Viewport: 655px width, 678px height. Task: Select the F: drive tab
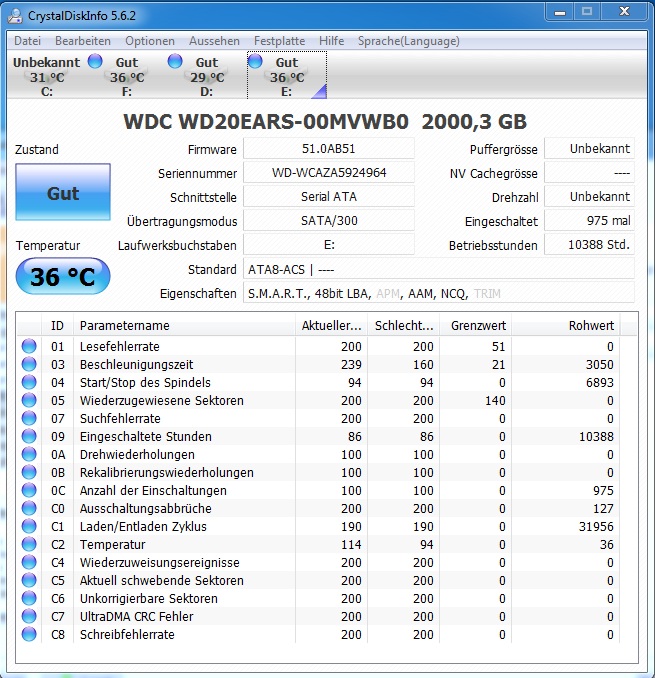(126, 76)
